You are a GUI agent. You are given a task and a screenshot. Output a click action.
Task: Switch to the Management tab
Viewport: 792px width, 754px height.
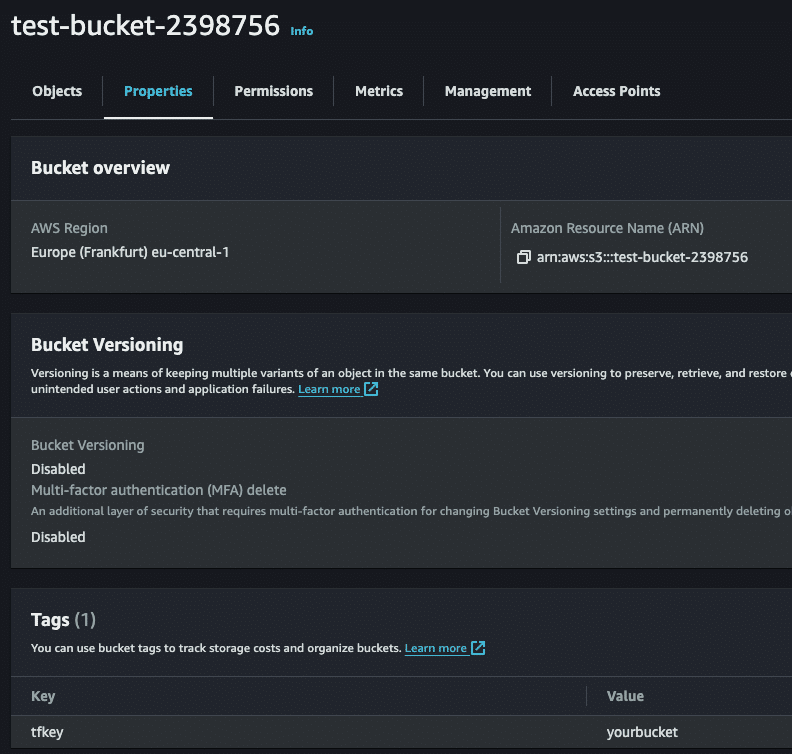click(x=488, y=91)
